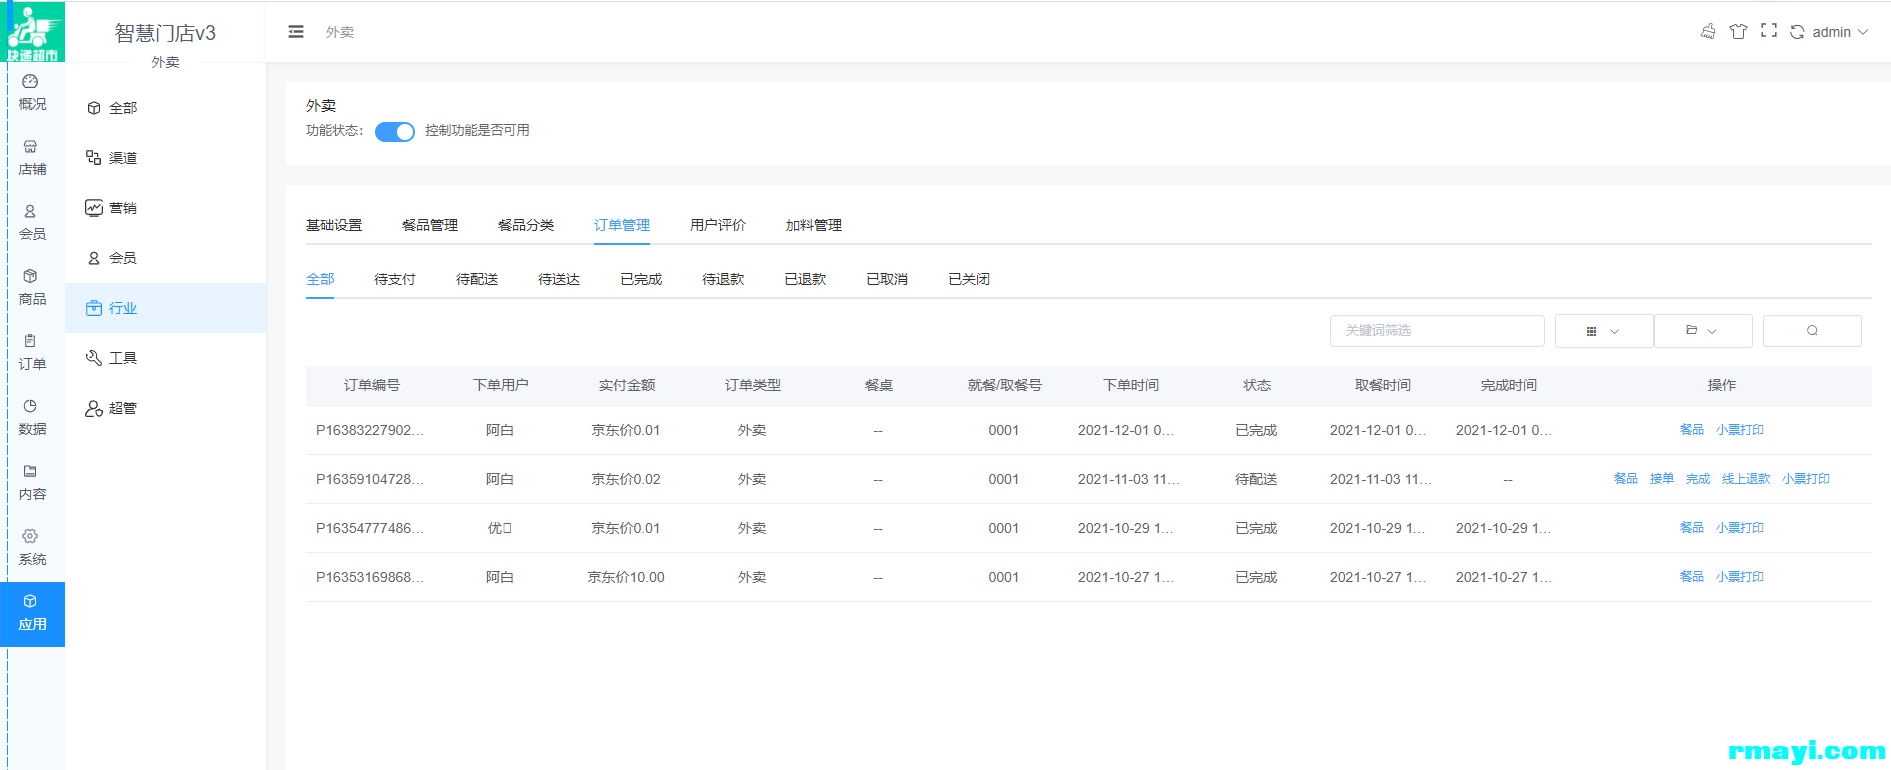
Task: Click 餐品 for order P16359104728
Action: (x=1626, y=479)
